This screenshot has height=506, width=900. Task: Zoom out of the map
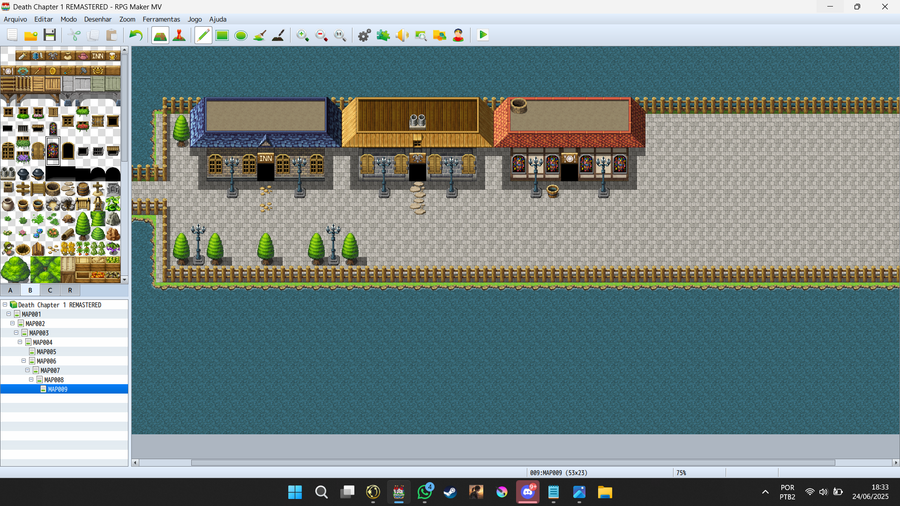(x=321, y=35)
